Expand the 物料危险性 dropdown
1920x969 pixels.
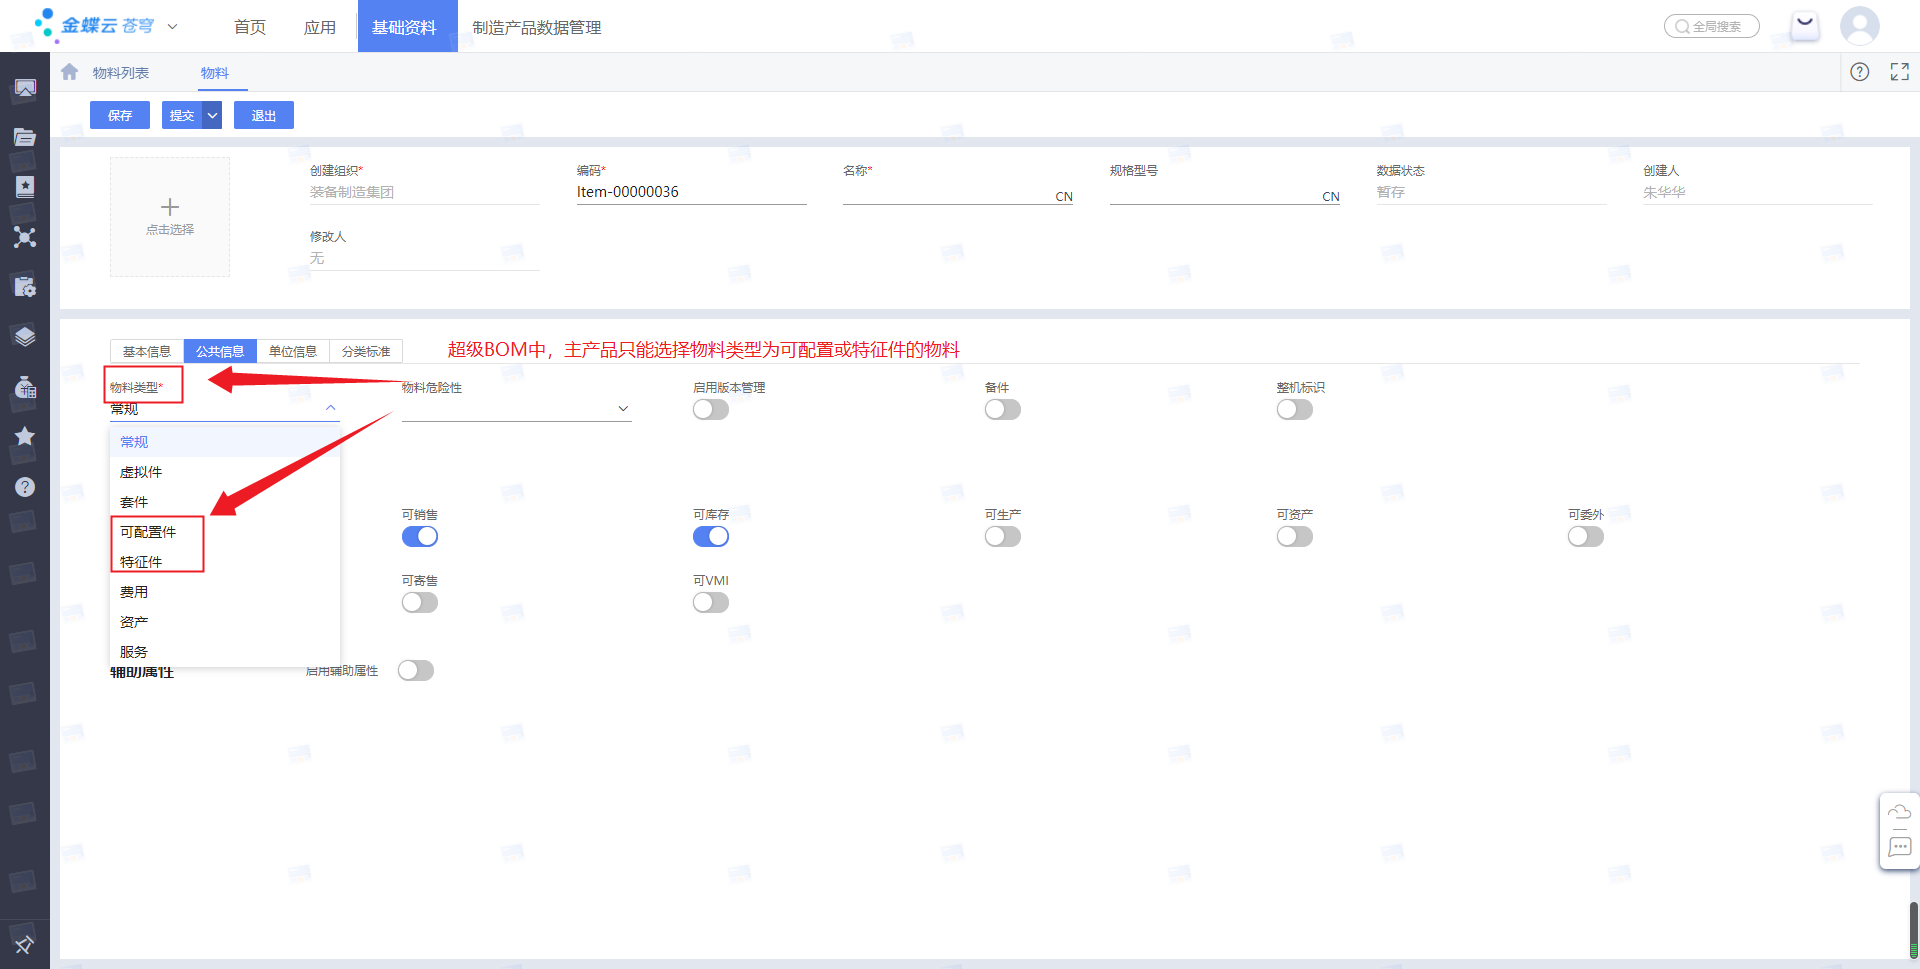point(623,408)
